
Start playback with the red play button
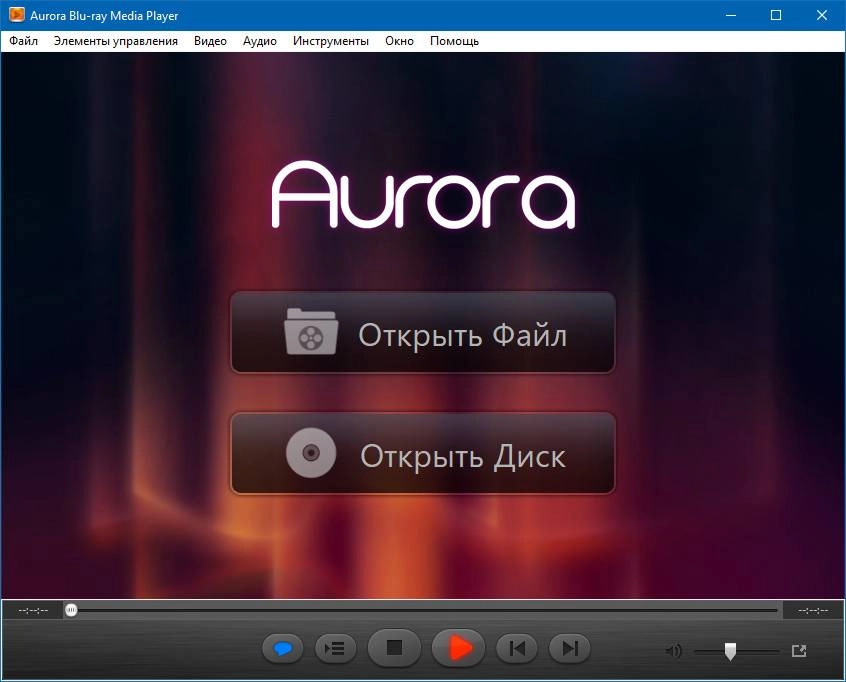pos(459,647)
